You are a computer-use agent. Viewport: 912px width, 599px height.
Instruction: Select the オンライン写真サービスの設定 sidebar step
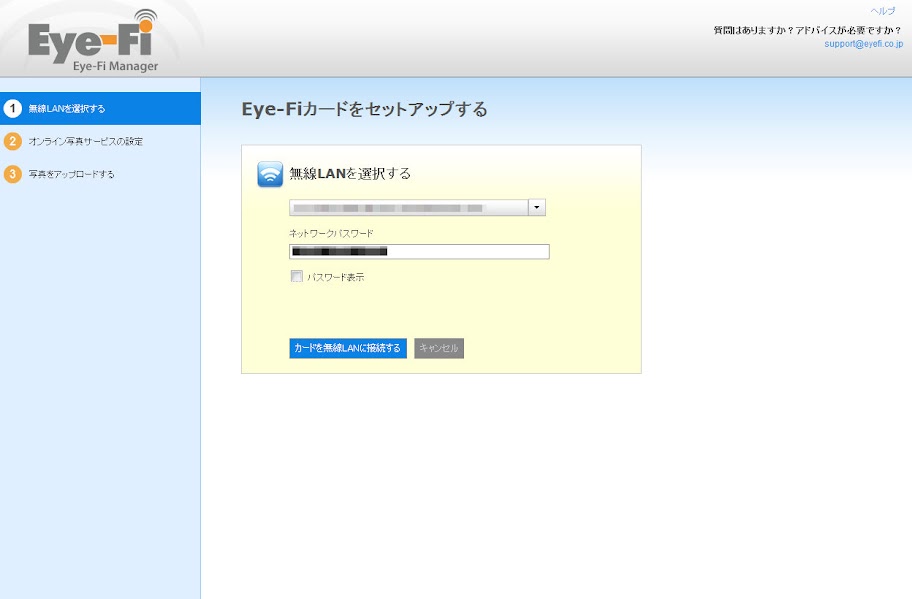(x=85, y=142)
